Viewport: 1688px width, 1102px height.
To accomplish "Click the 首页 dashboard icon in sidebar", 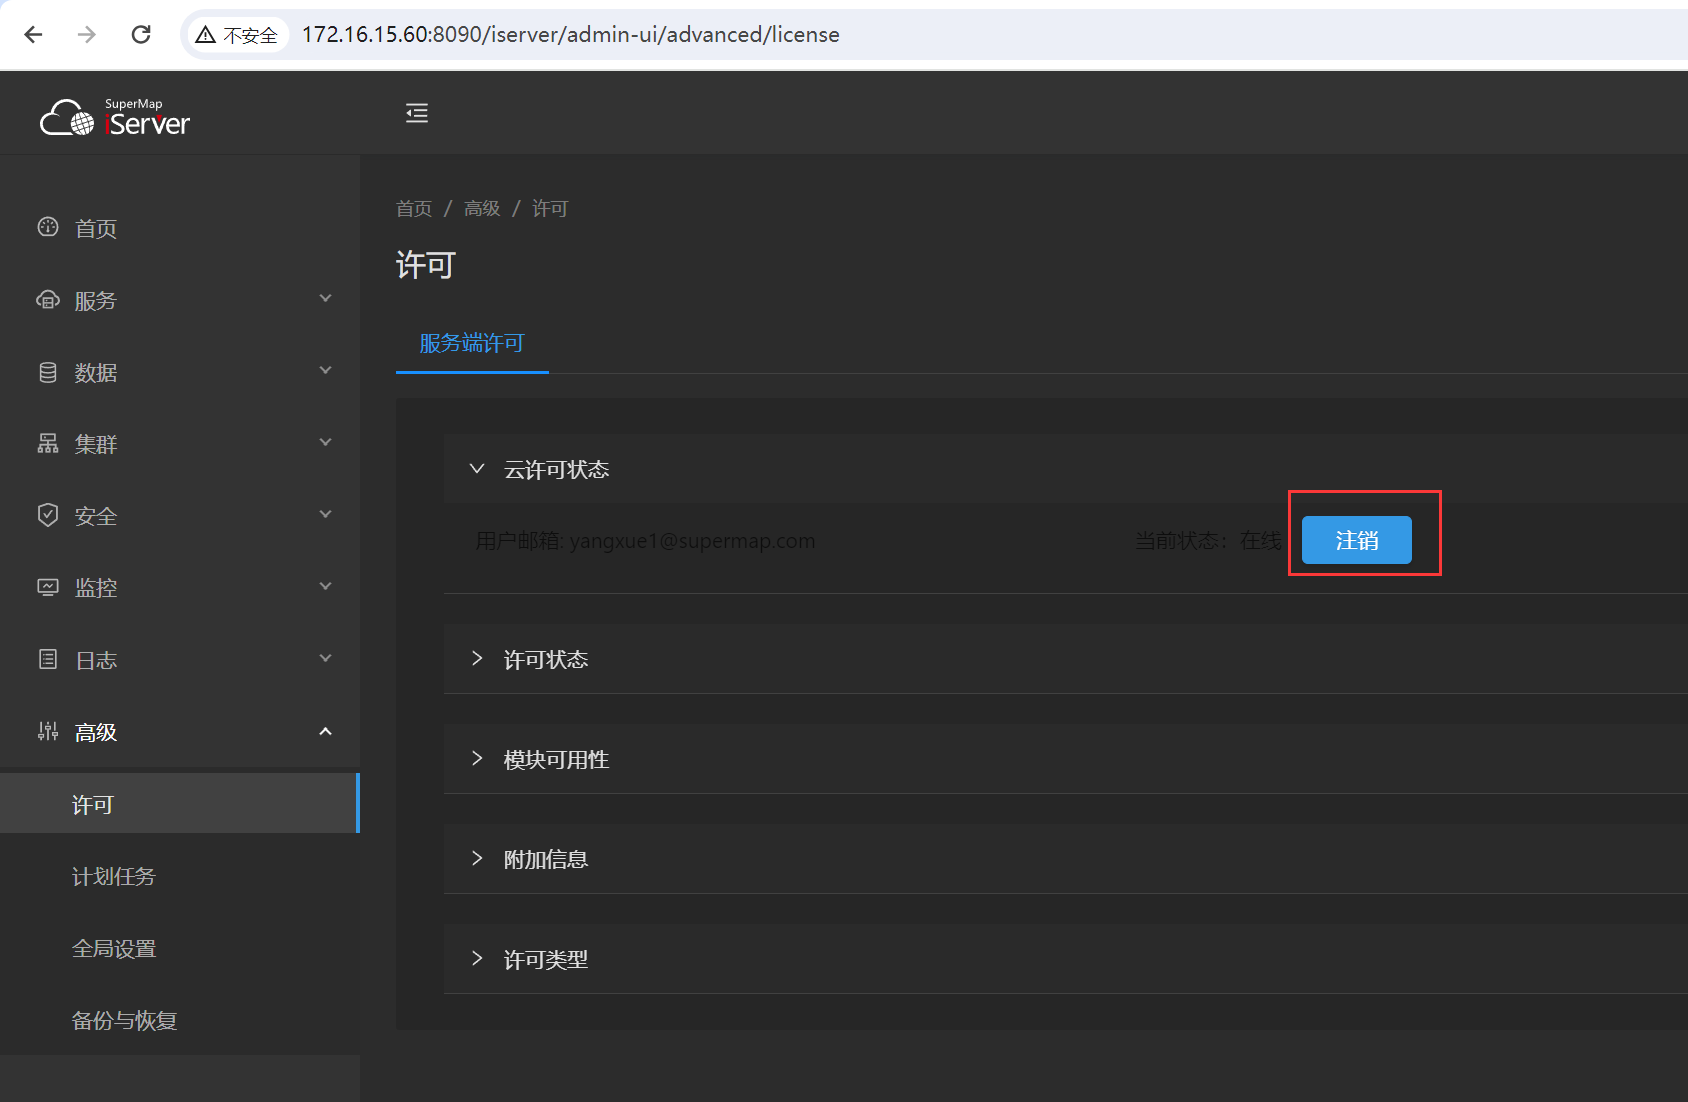I will pos(48,227).
